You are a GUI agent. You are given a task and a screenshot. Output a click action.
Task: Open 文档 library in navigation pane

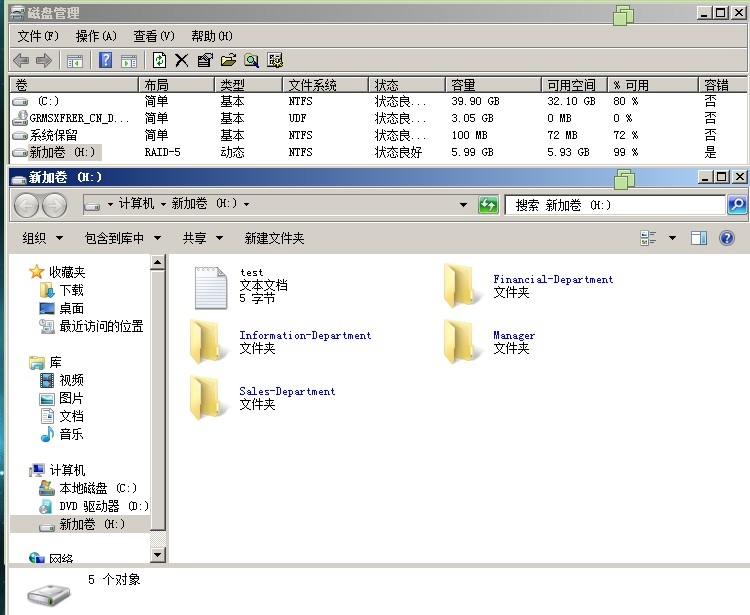pyautogui.click(x=61, y=416)
